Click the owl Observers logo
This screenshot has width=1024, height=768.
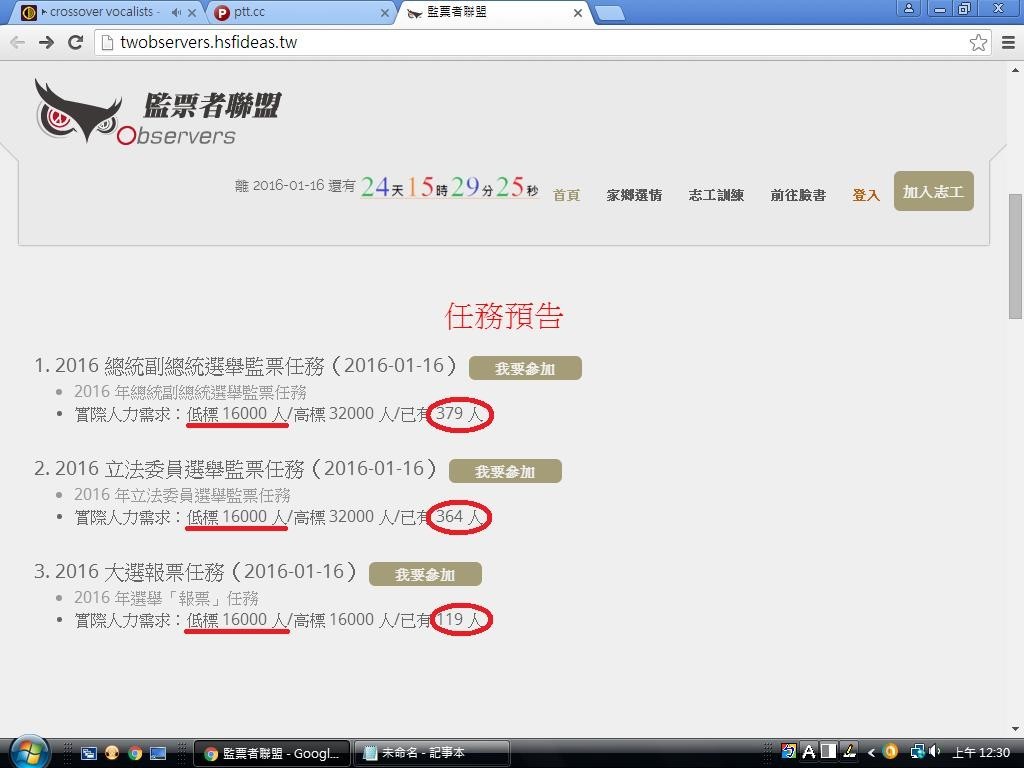158,112
